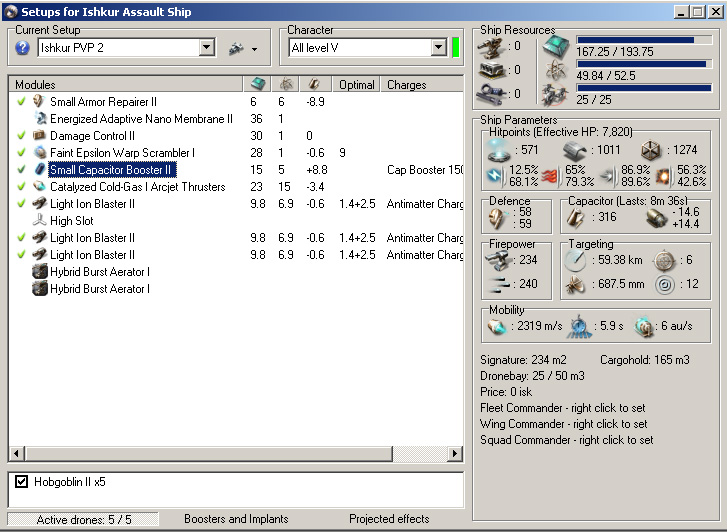Image resolution: width=727 pixels, height=532 pixels.
Task: Click the shield hitpoints icon
Action: coord(499,150)
